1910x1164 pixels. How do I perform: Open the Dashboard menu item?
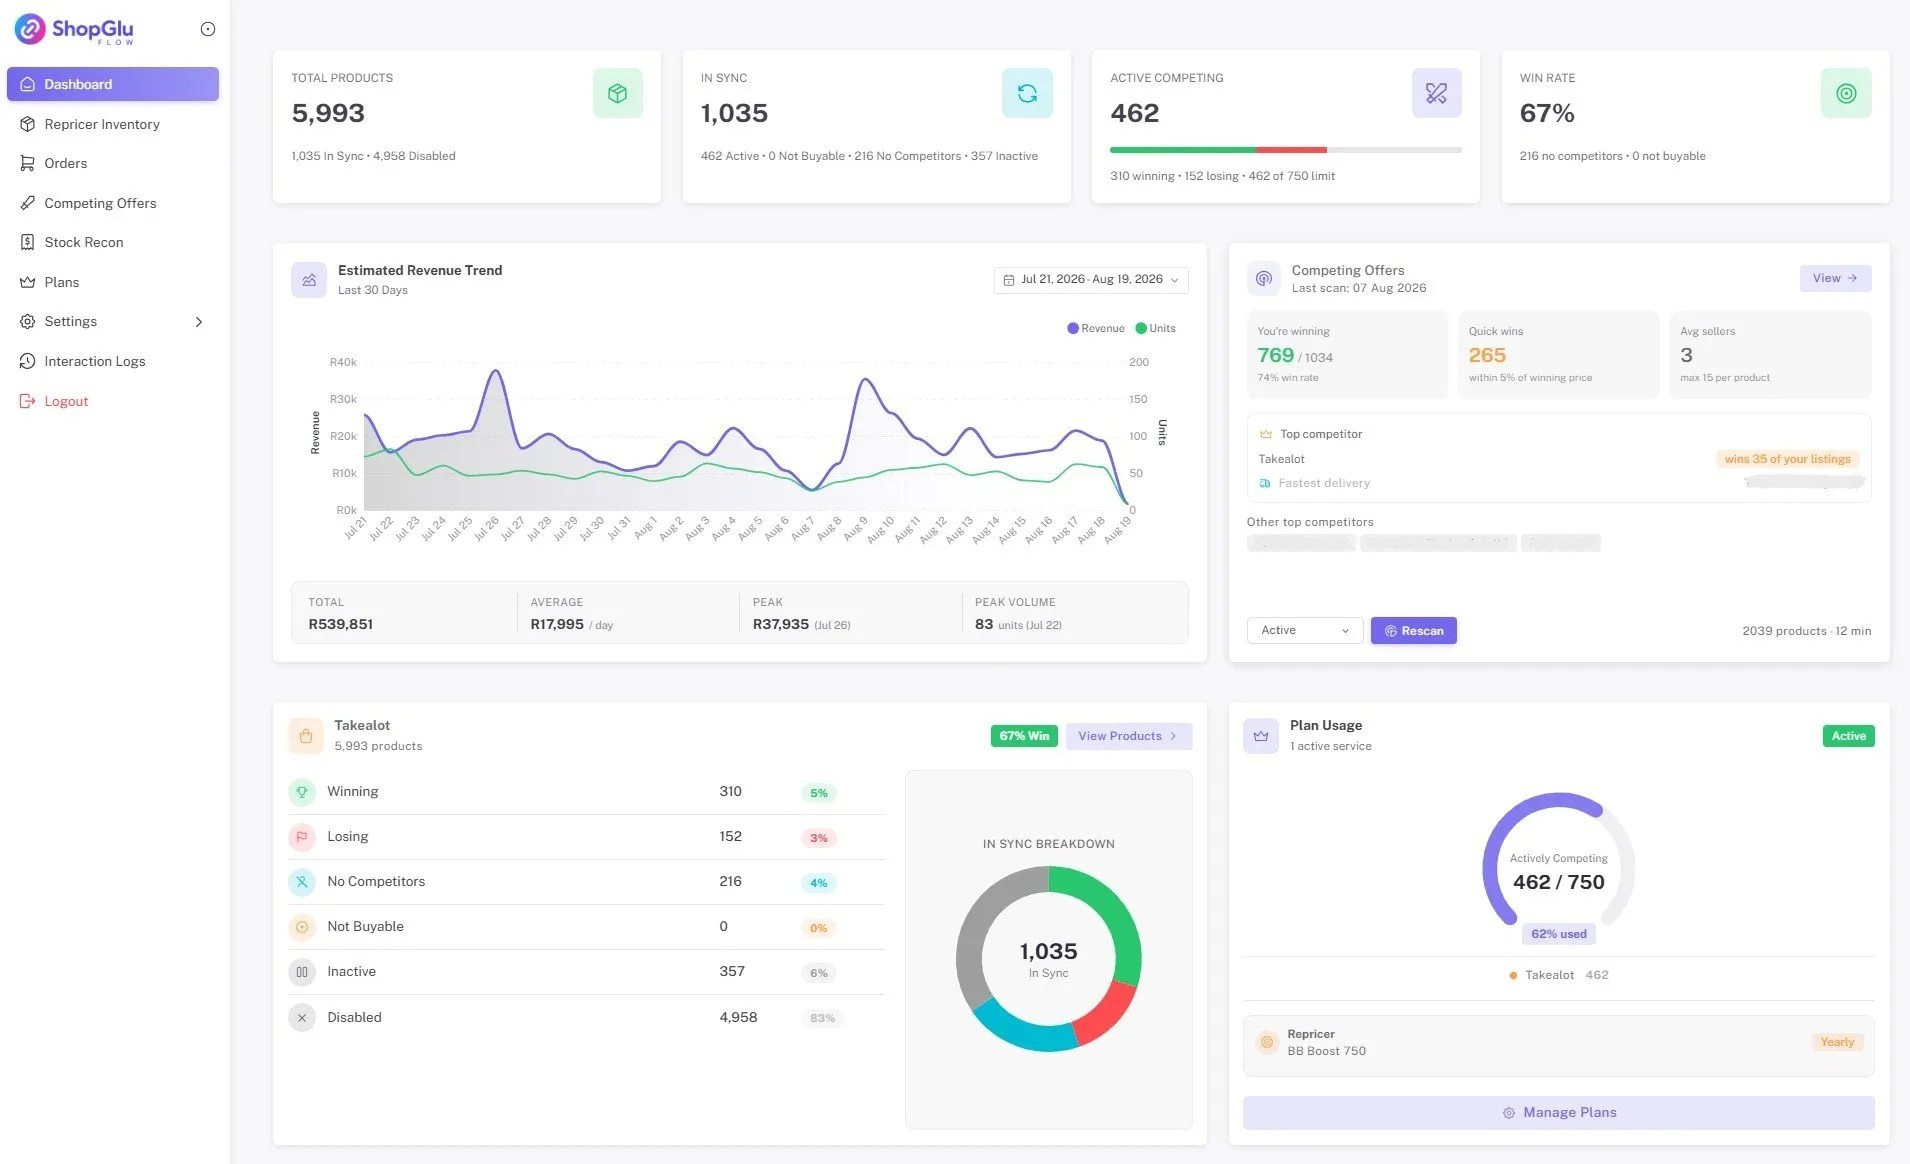113,84
